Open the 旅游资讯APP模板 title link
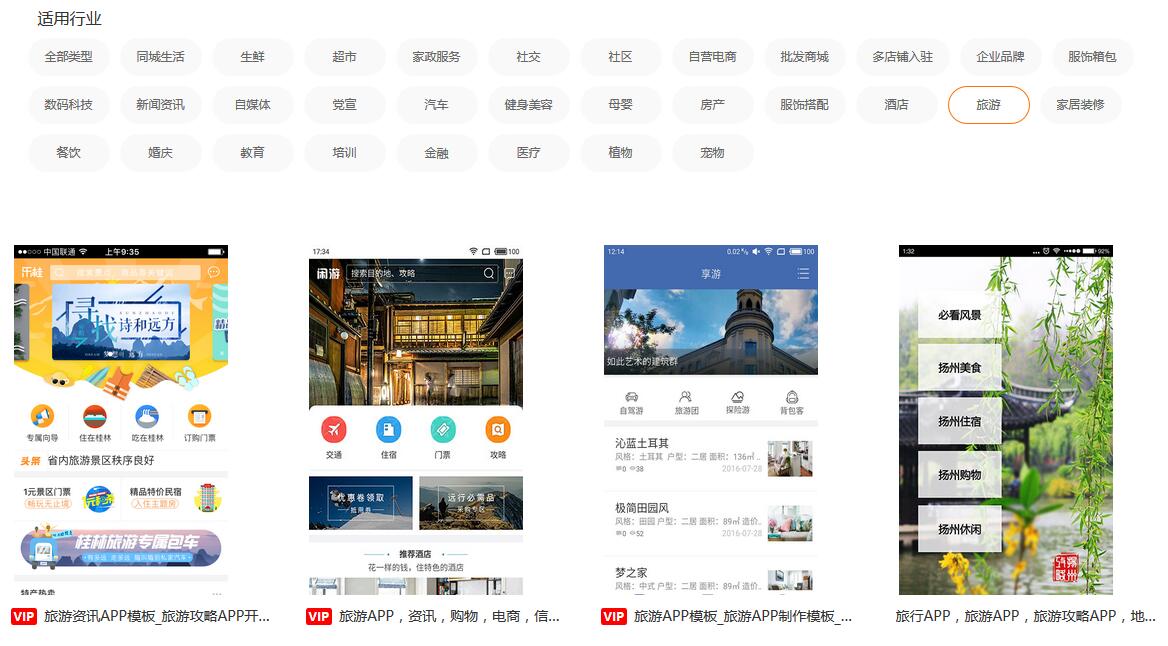 pos(156,617)
